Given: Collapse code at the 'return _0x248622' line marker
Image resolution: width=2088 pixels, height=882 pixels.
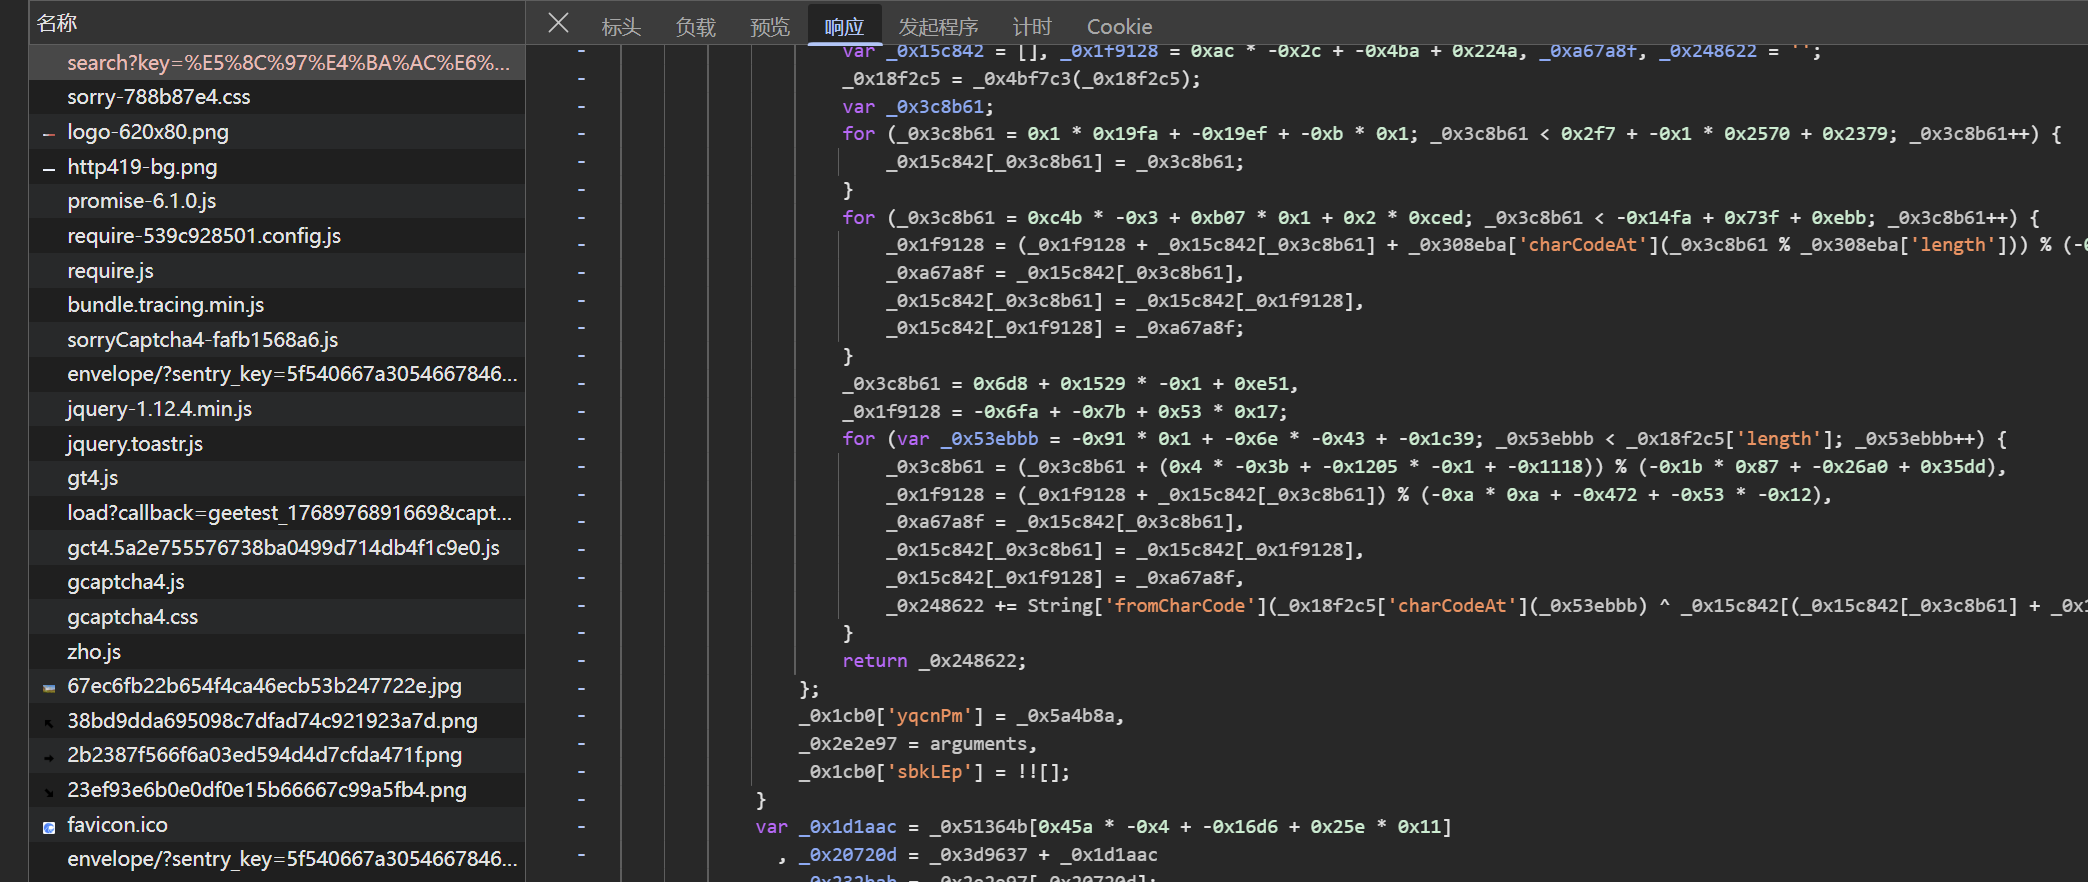Looking at the screenshot, I should pos(581,661).
